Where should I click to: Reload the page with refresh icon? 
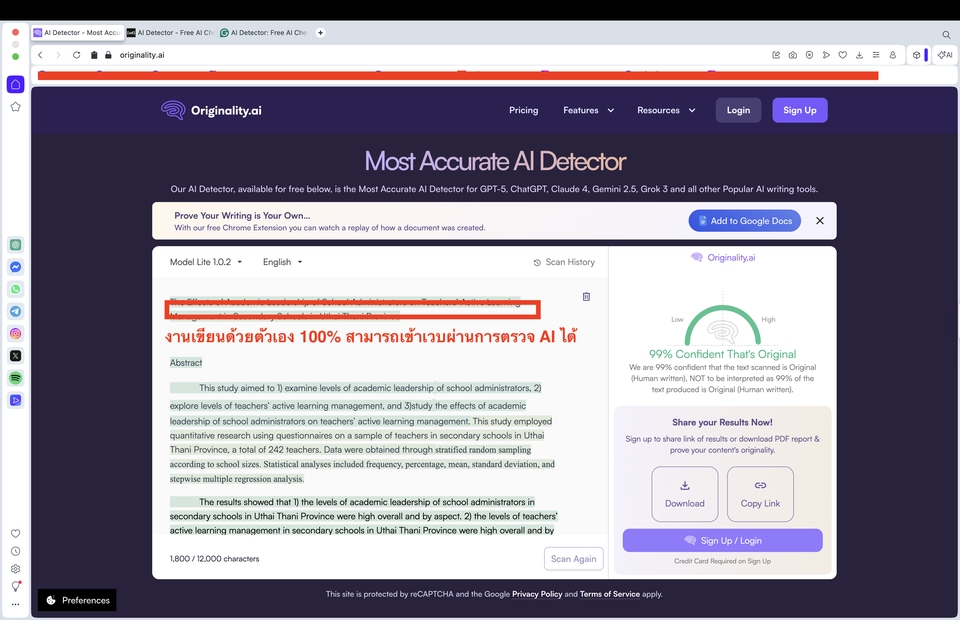(76, 55)
